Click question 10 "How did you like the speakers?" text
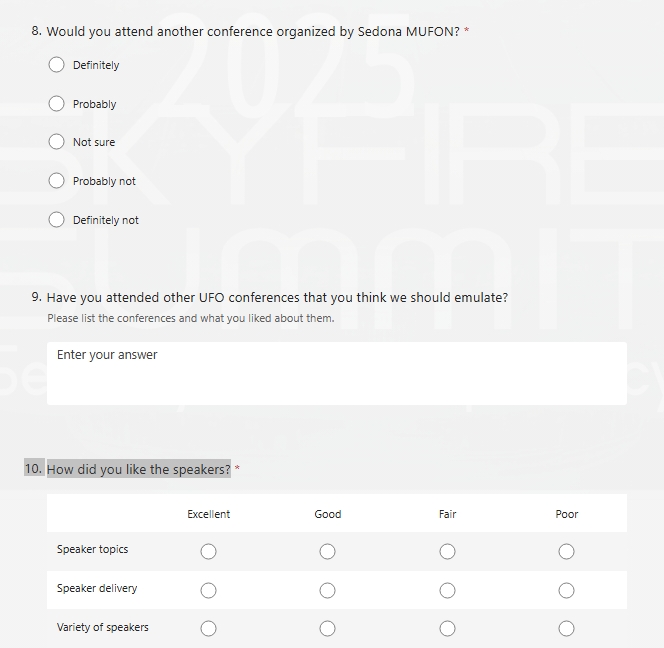The image size is (664, 648). [138, 469]
